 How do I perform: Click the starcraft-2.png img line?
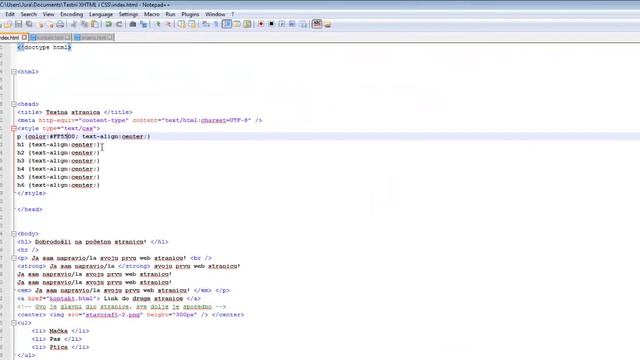(x=131, y=315)
